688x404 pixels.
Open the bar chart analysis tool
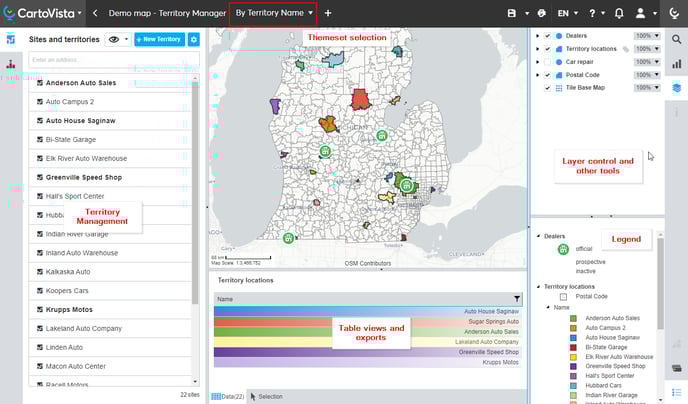point(677,64)
